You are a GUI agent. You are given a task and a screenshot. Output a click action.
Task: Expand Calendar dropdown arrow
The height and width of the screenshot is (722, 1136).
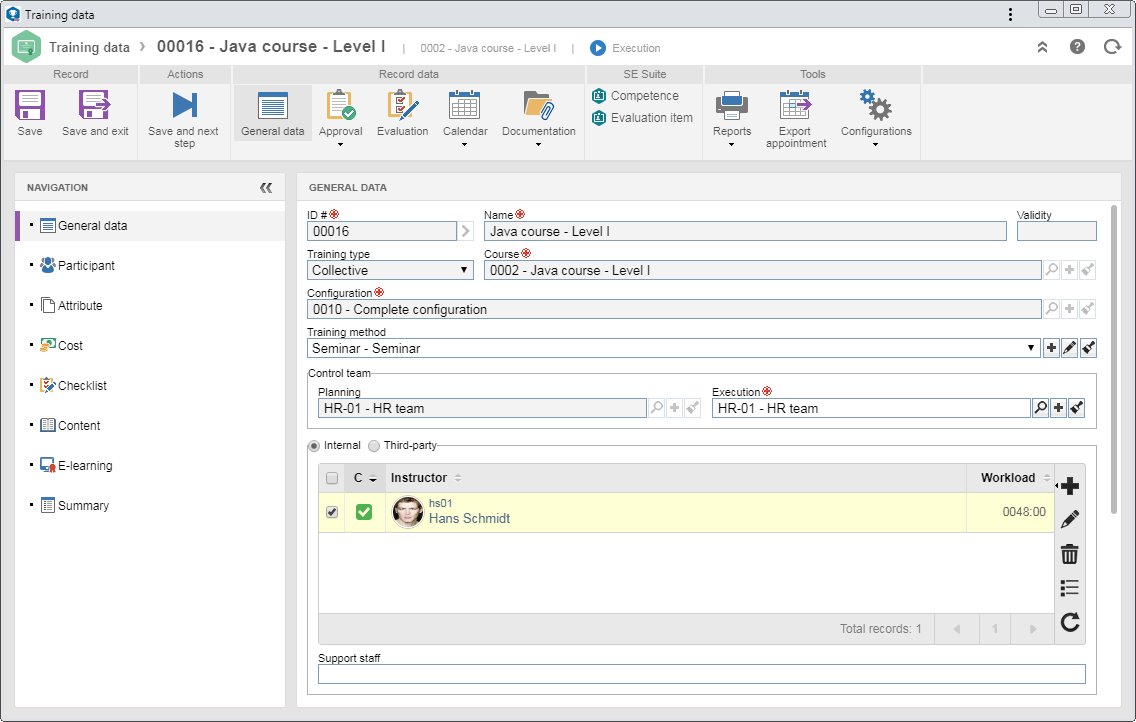464,145
